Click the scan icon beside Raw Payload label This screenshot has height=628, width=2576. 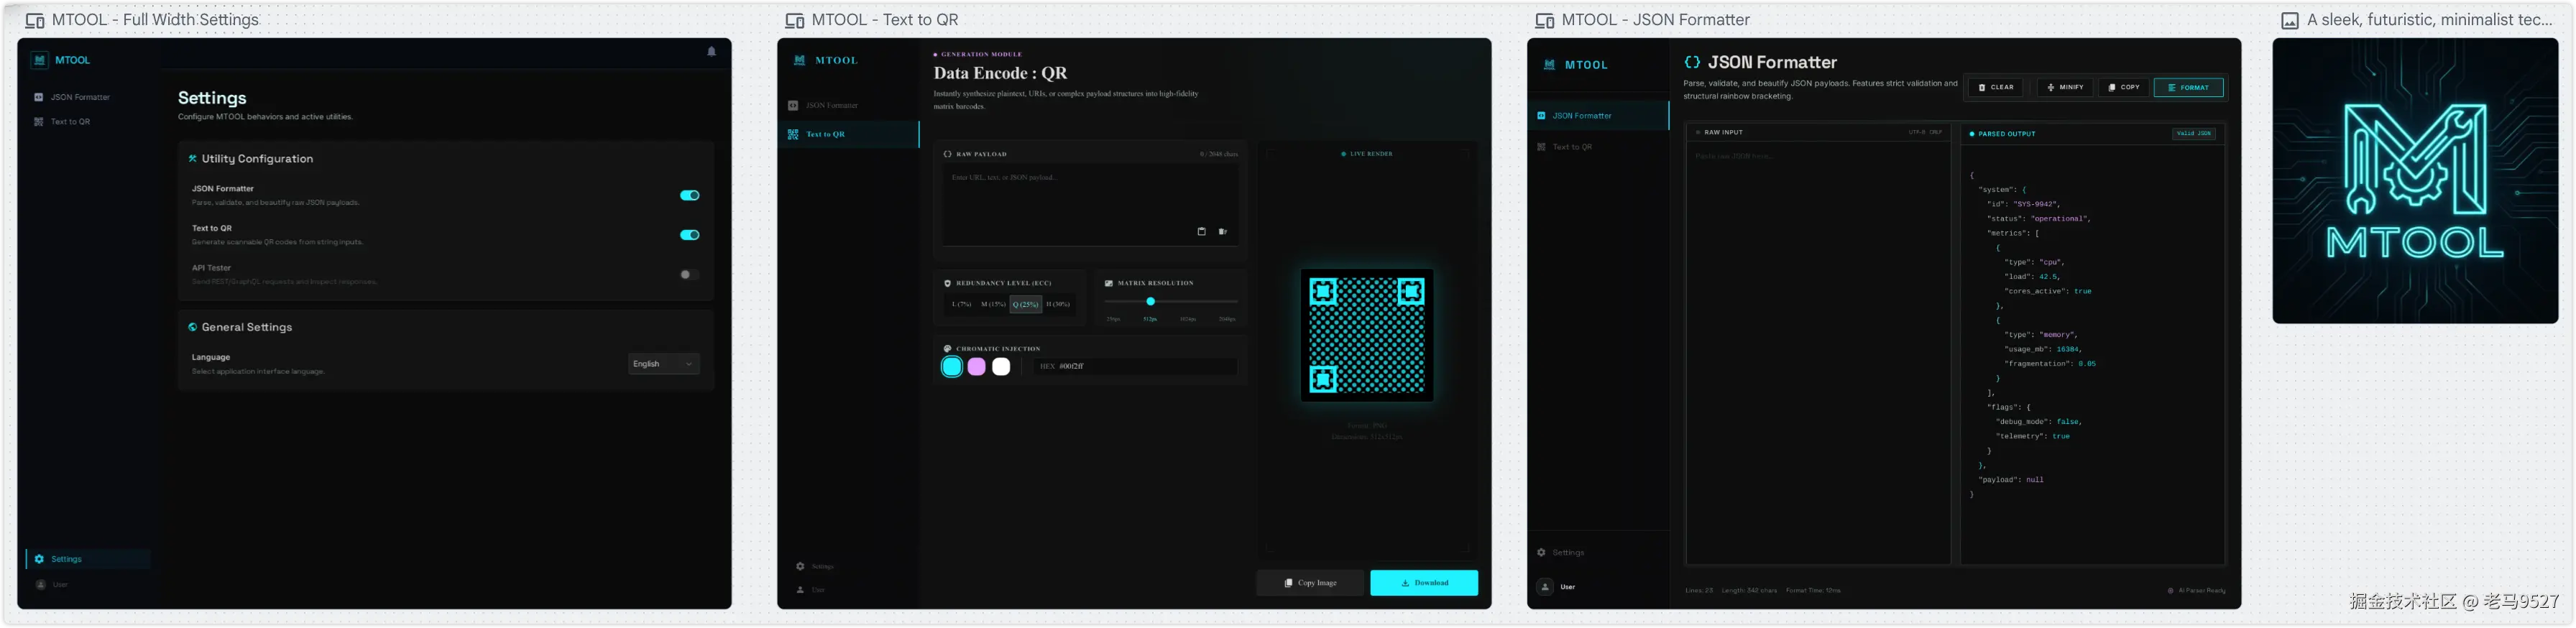948,154
